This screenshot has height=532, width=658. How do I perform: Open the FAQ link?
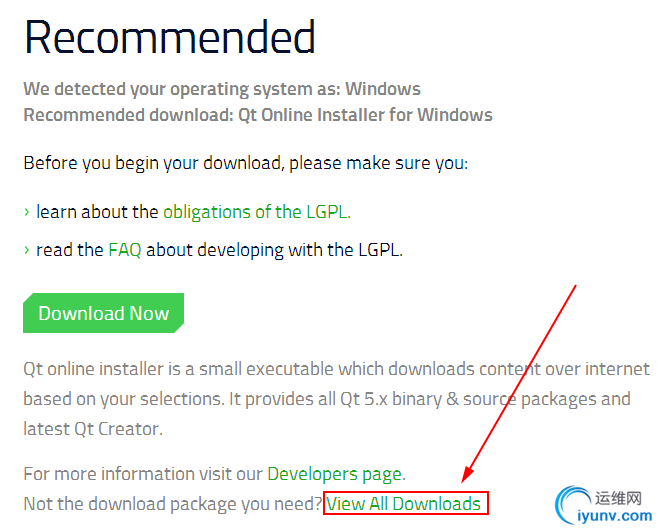pyautogui.click(x=125, y=250)
